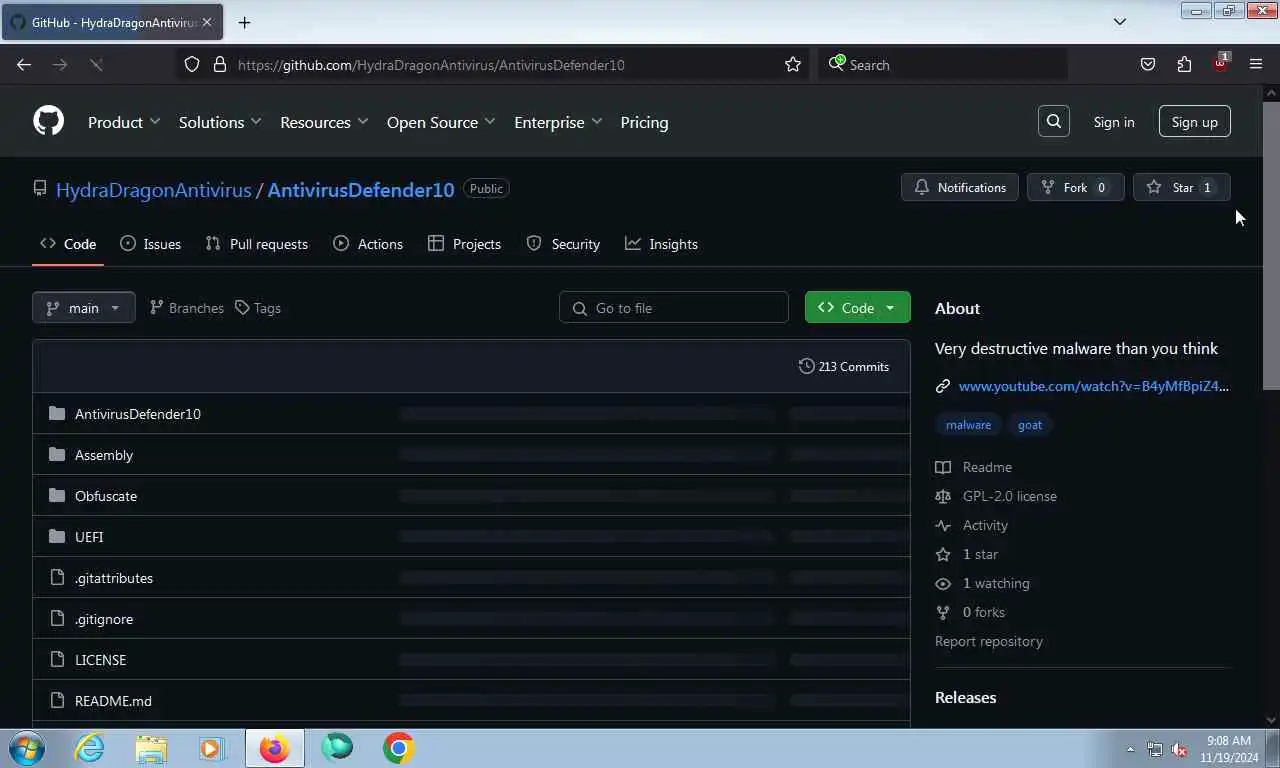
Task: Click the malware topic tag
Action: click(969, 425)
